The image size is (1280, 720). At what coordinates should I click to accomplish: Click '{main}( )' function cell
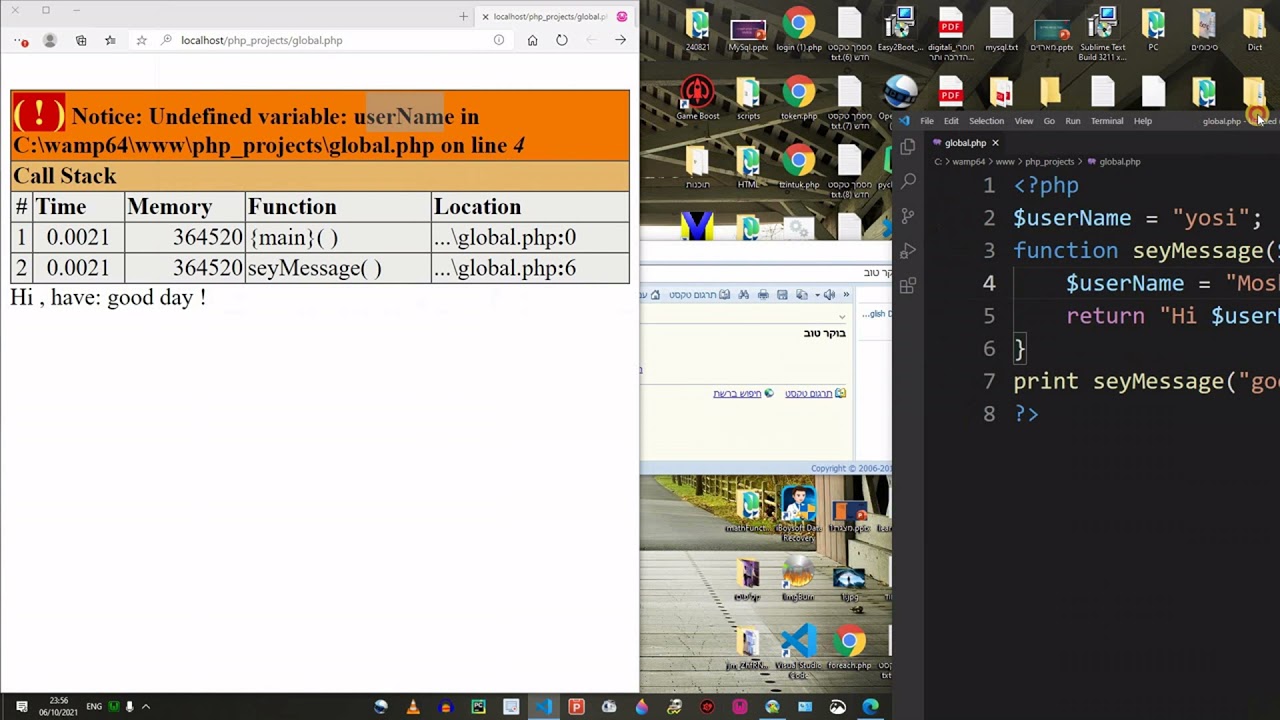338,237
